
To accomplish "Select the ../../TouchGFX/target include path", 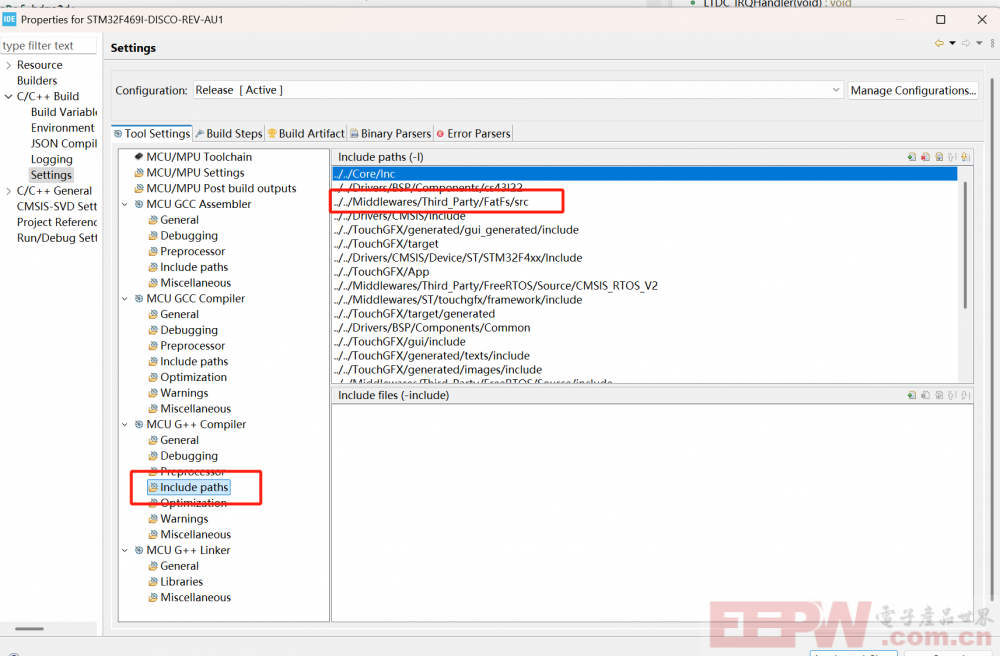I will point(644,244).
